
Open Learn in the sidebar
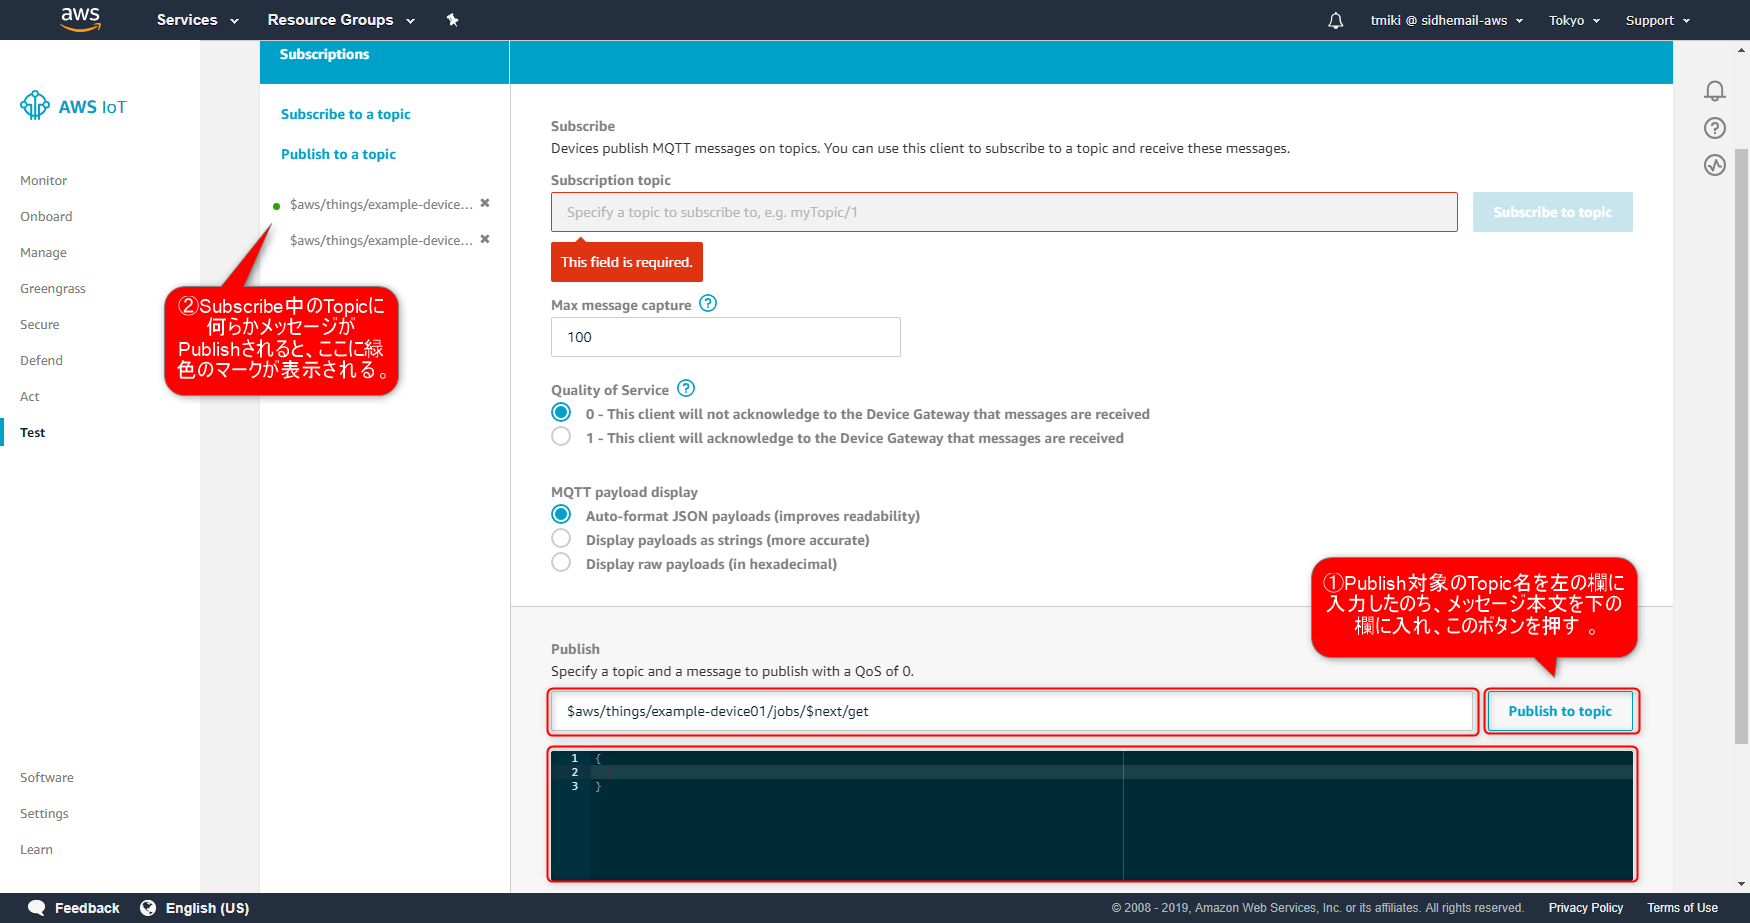point(36,850)
